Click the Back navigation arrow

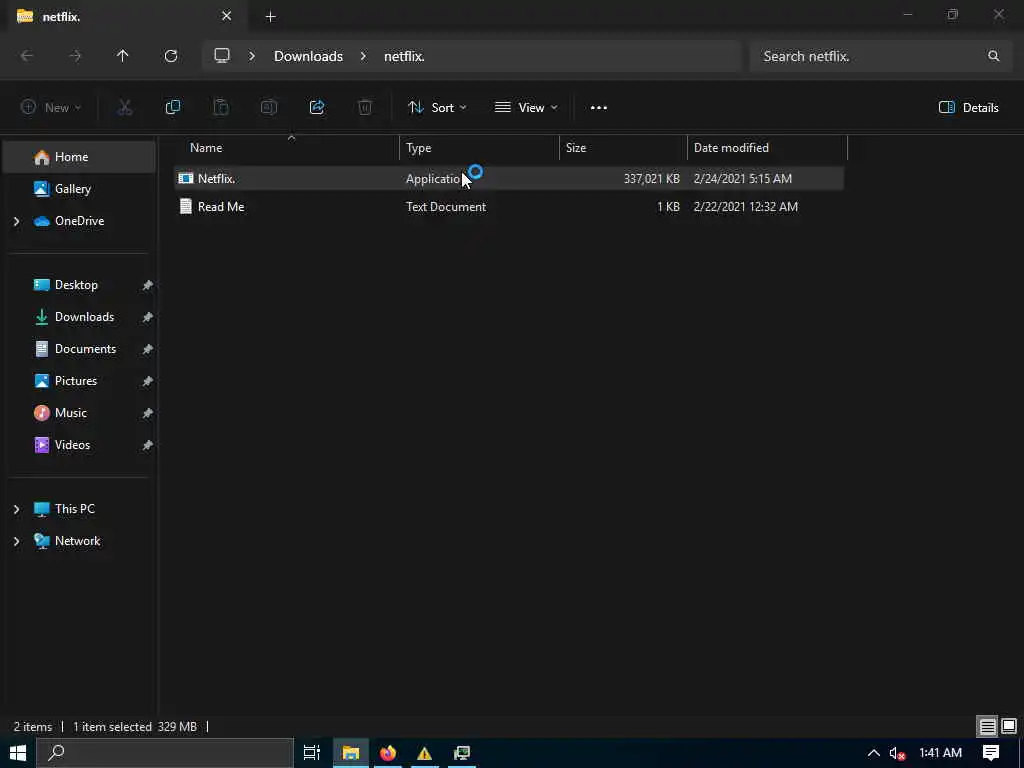pos(27,56)
